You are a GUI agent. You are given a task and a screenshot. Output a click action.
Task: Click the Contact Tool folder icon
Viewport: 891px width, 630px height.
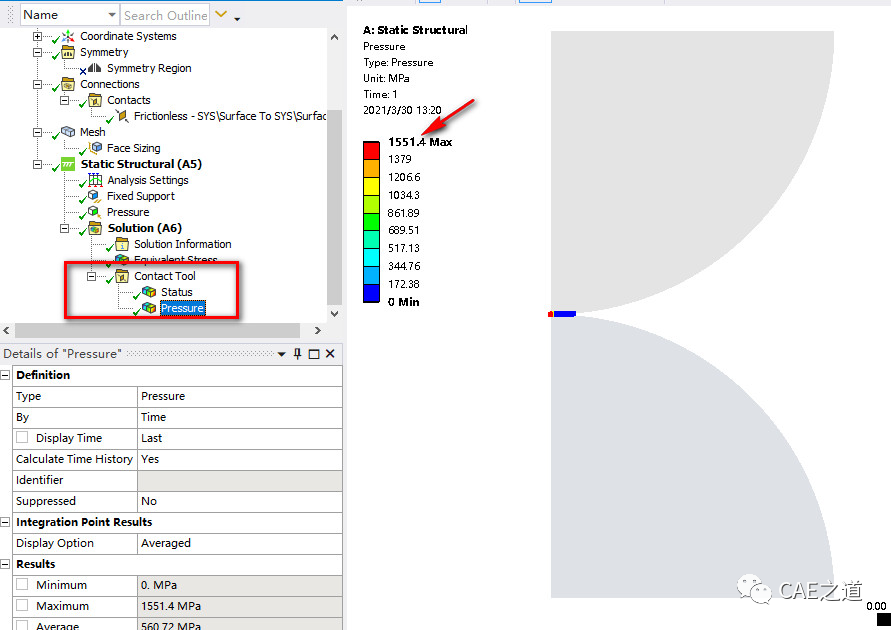click(x=122, y=276)
